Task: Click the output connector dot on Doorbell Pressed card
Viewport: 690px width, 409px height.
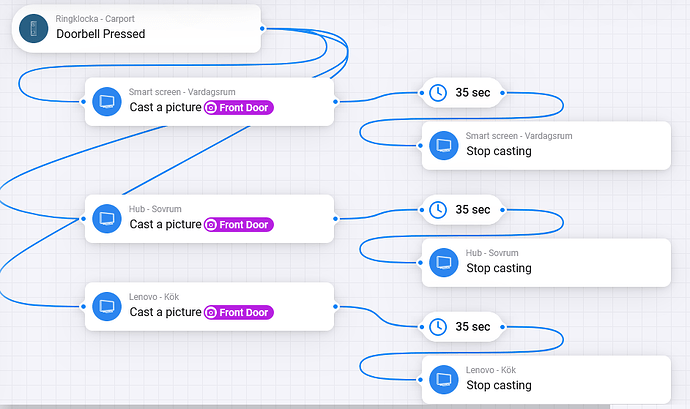Action: pyautogui.click(x=262, y=29)
